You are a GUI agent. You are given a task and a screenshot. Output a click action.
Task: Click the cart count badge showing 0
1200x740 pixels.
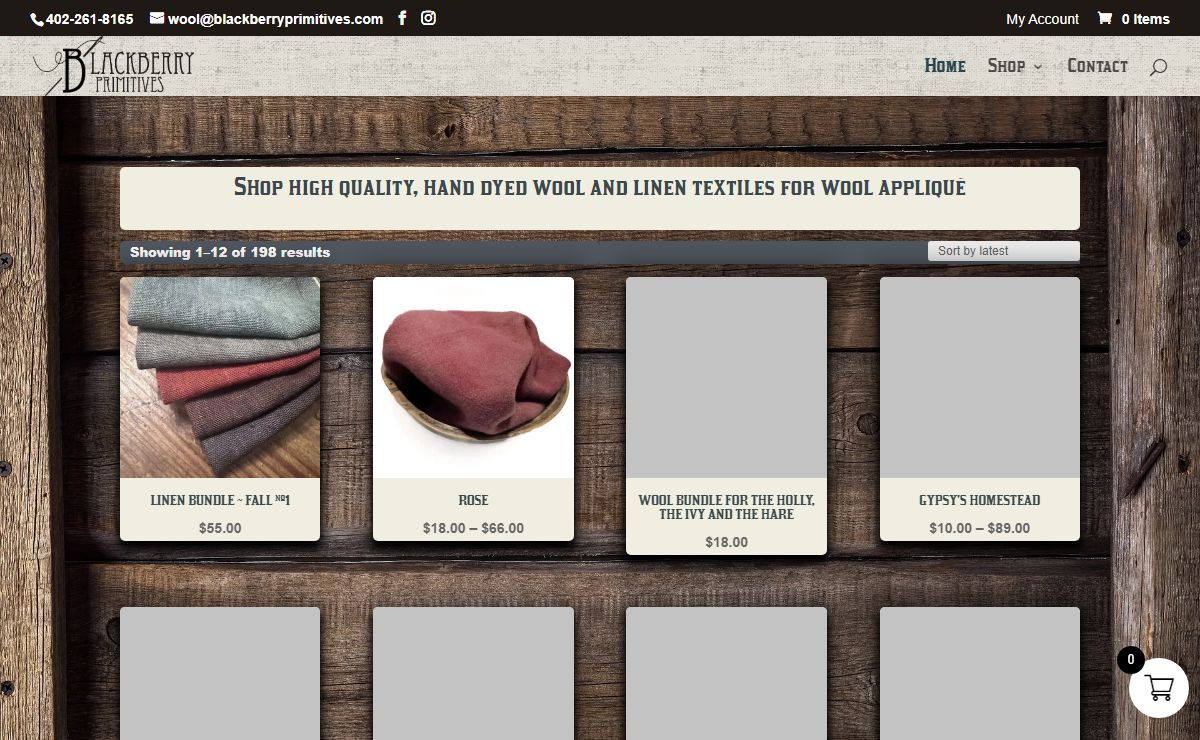click(1131, 660)
